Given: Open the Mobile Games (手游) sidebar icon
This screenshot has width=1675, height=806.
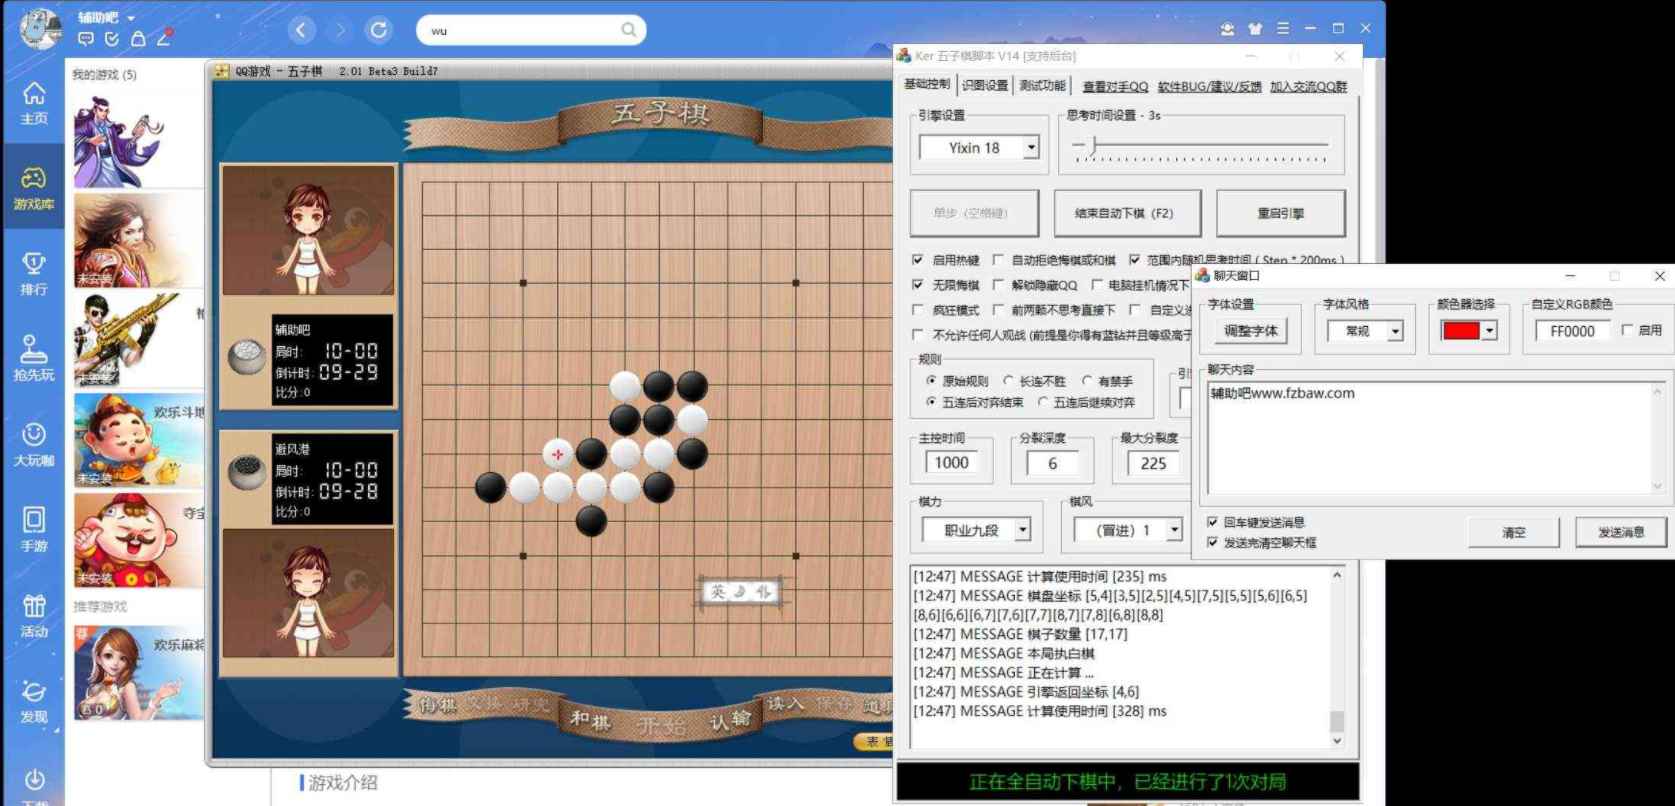Looking at the screenshot, I should point(34,530).
